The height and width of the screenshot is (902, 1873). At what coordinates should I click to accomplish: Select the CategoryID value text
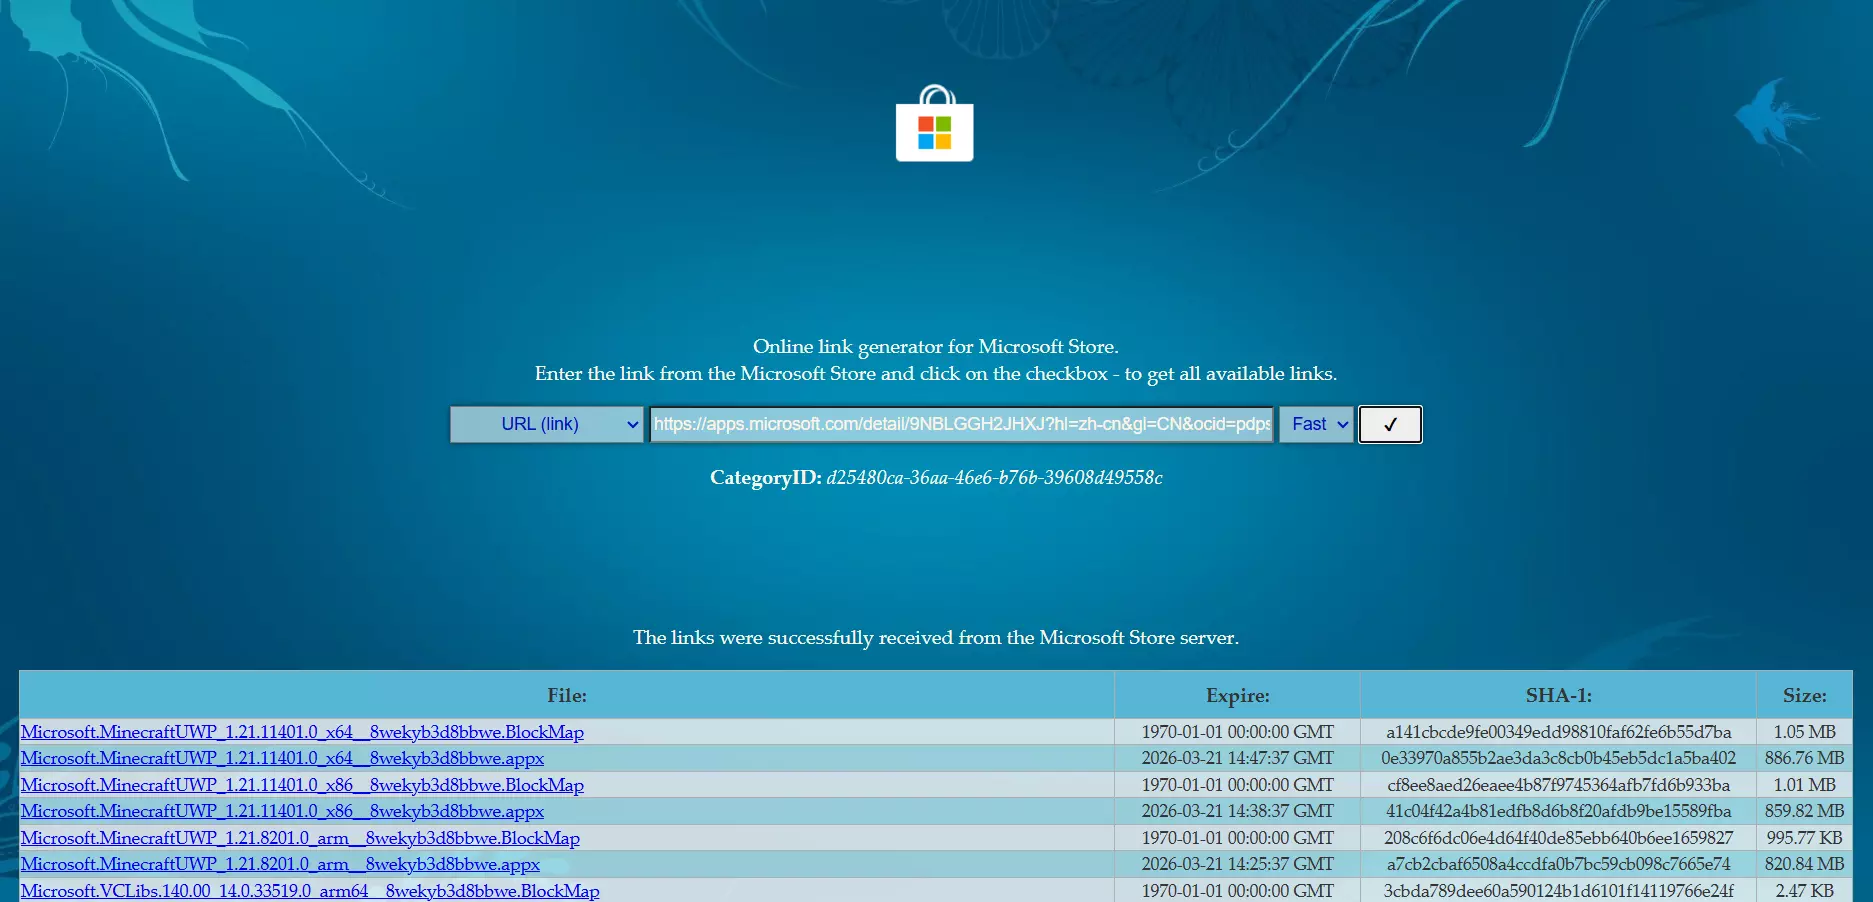(x=994, y=478)
